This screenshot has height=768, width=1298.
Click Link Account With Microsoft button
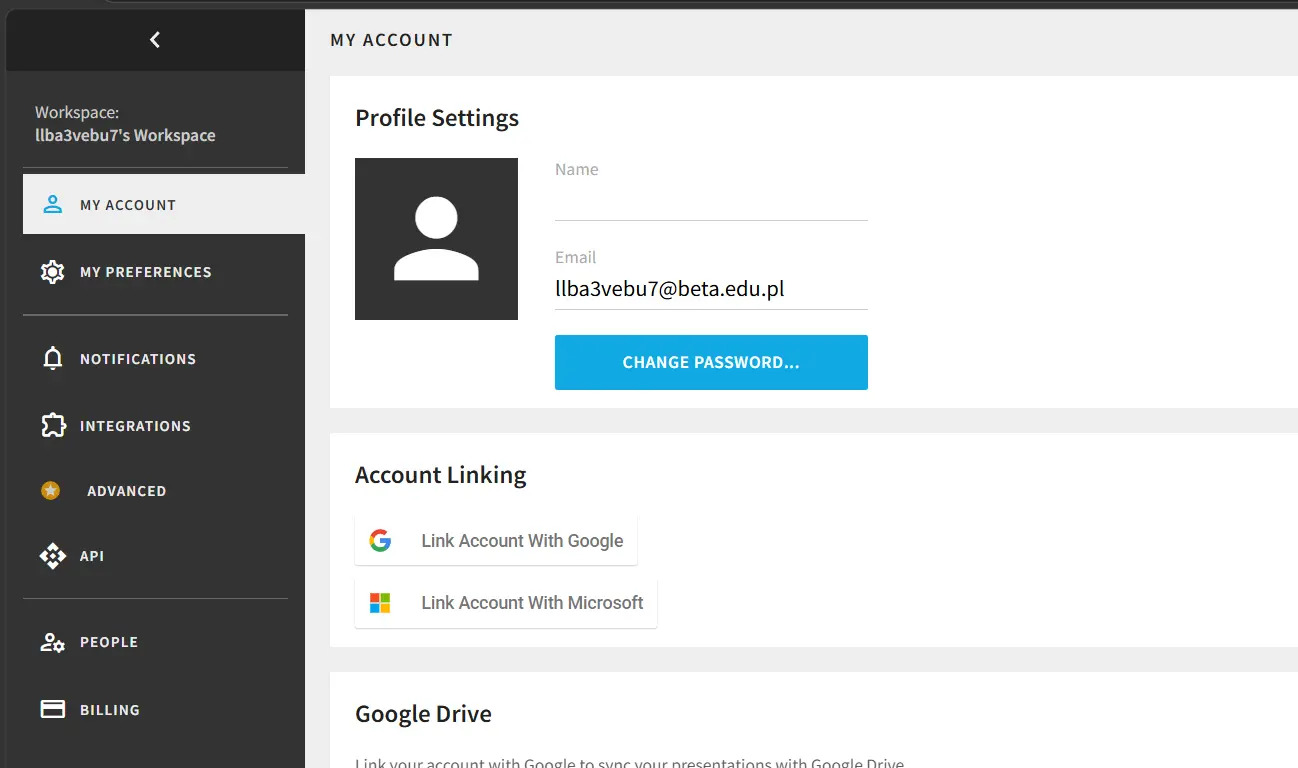click(x=506, y=603)
